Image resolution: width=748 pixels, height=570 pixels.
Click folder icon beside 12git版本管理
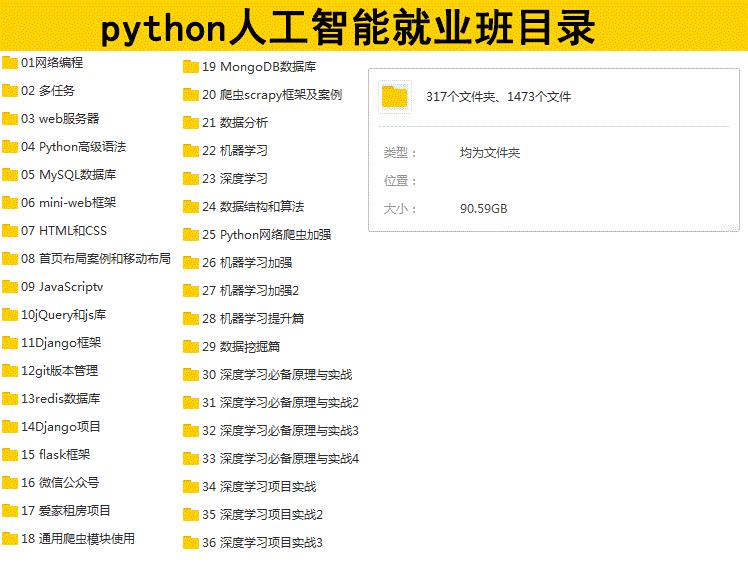(x=10, y=371)
